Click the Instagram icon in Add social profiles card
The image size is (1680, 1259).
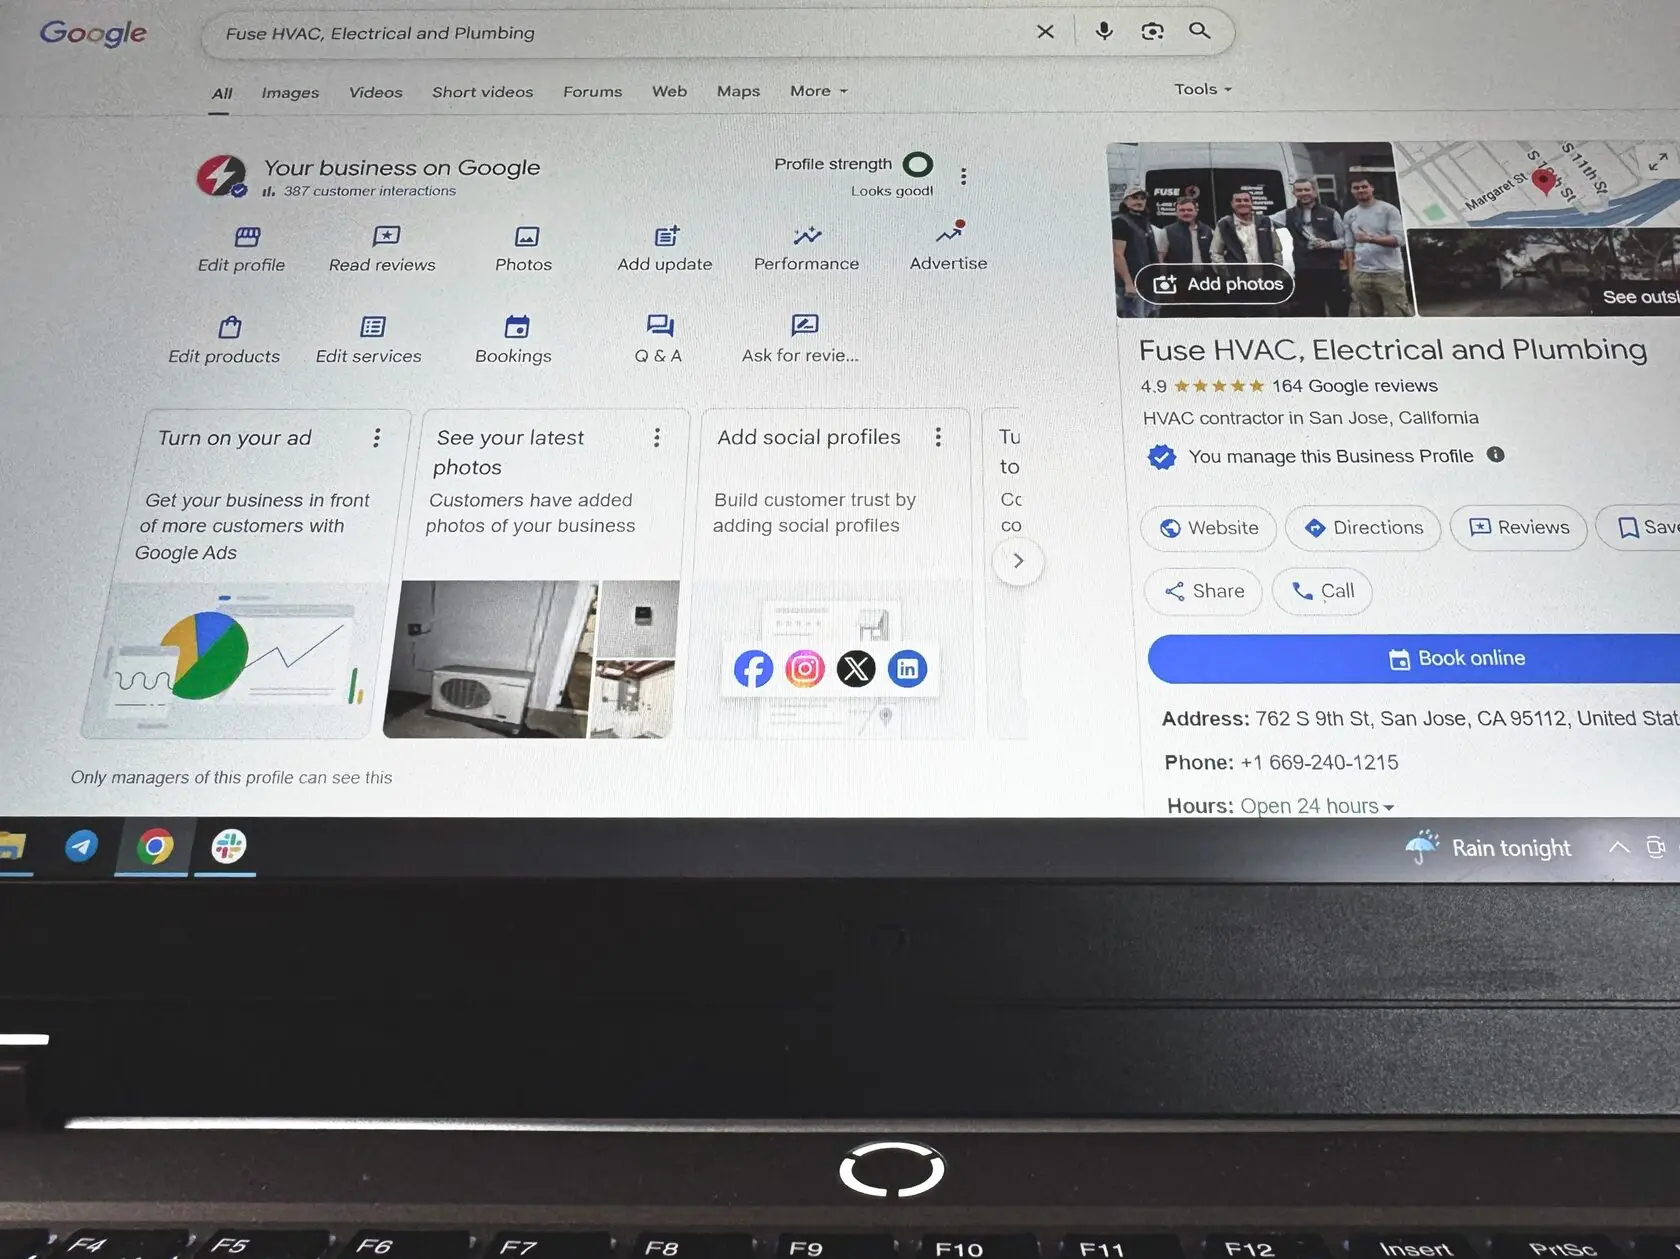tap(804, 668)
